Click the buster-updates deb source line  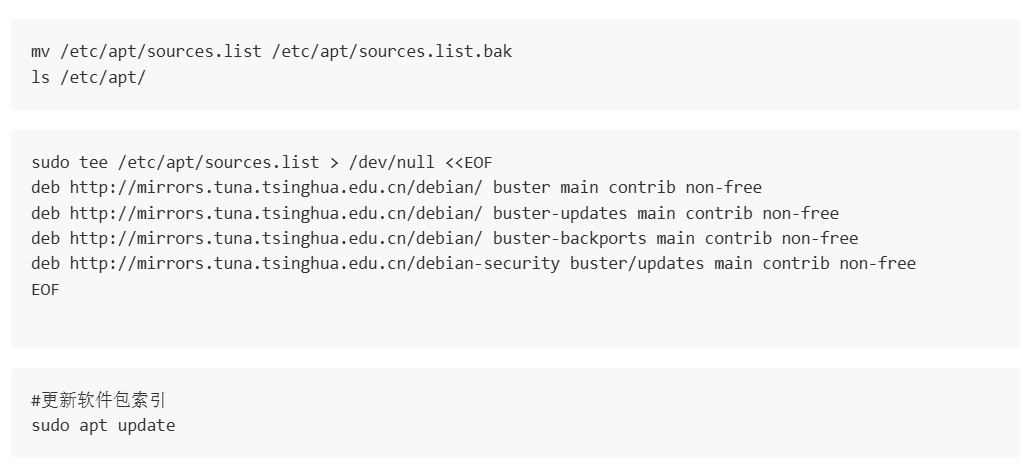[435, 213]
